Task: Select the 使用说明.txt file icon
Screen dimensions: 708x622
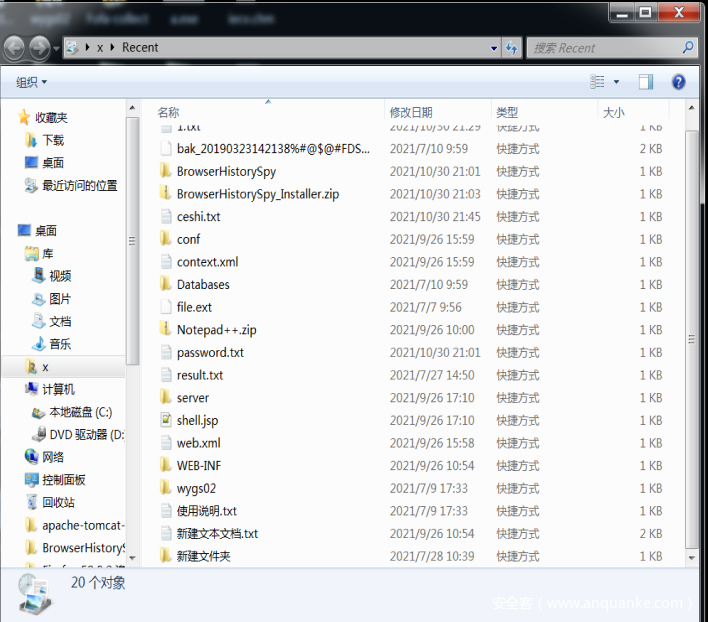Action: [166, 511]
